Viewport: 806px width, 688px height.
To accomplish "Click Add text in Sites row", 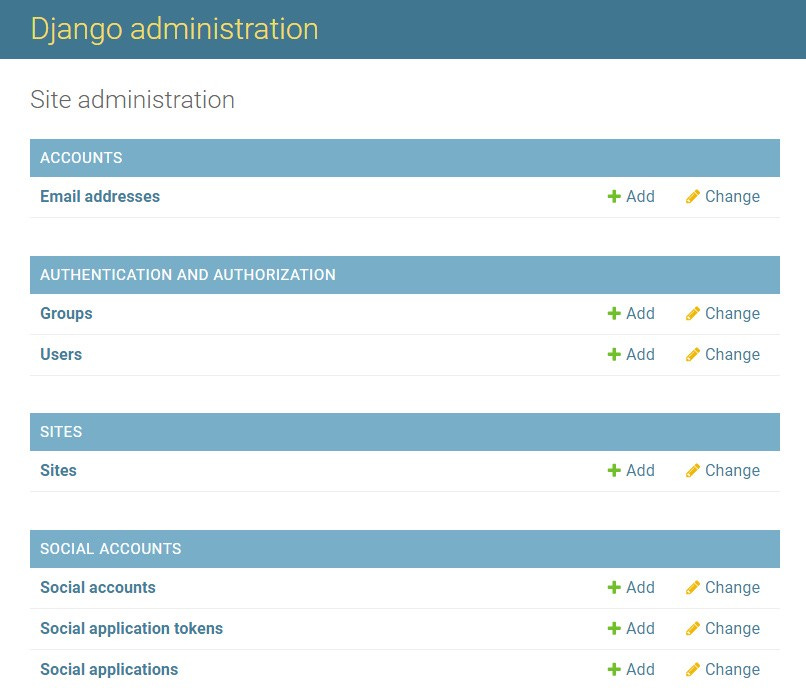I will 640,470.
